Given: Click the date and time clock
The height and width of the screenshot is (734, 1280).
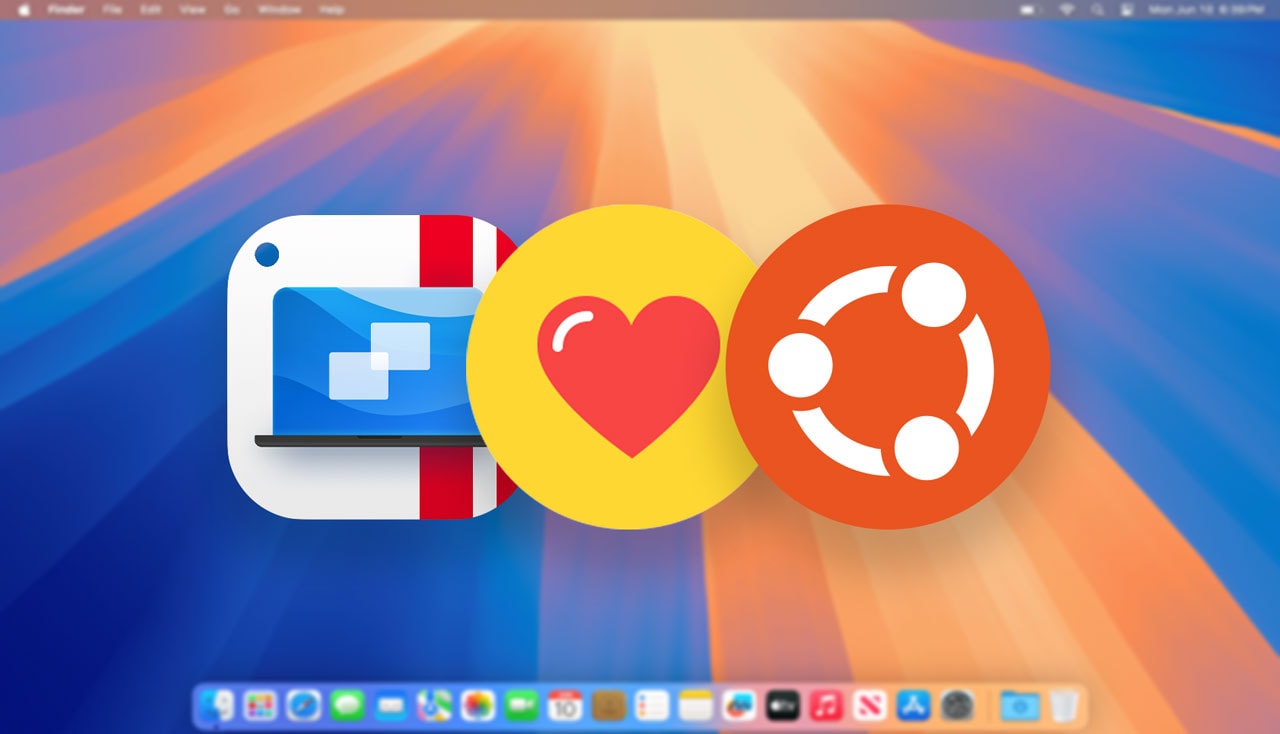Looking at the screenshot, I should pos(1207,9).
